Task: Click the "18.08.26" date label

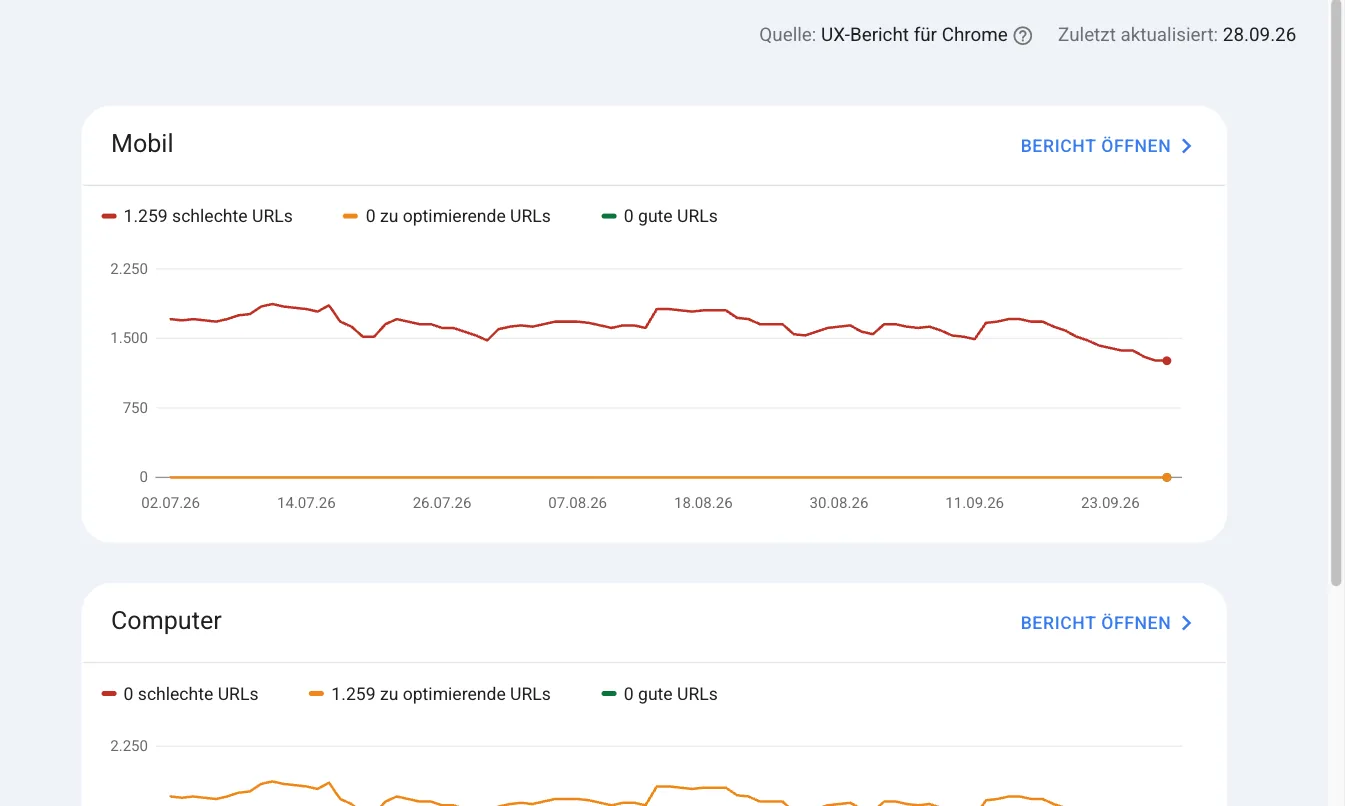Action: [x=703, y=503]
